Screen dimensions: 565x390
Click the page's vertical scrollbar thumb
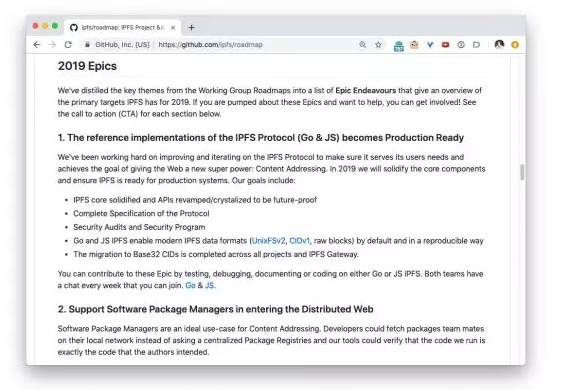(522, 172)
